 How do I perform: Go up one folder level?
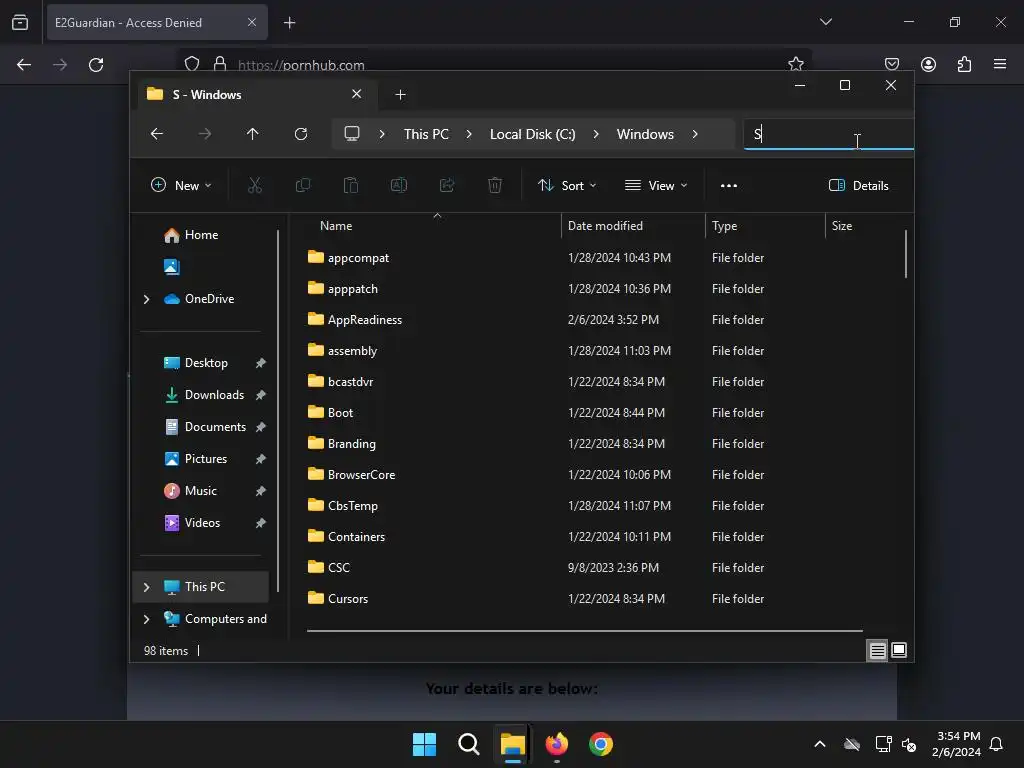[253, 134]
